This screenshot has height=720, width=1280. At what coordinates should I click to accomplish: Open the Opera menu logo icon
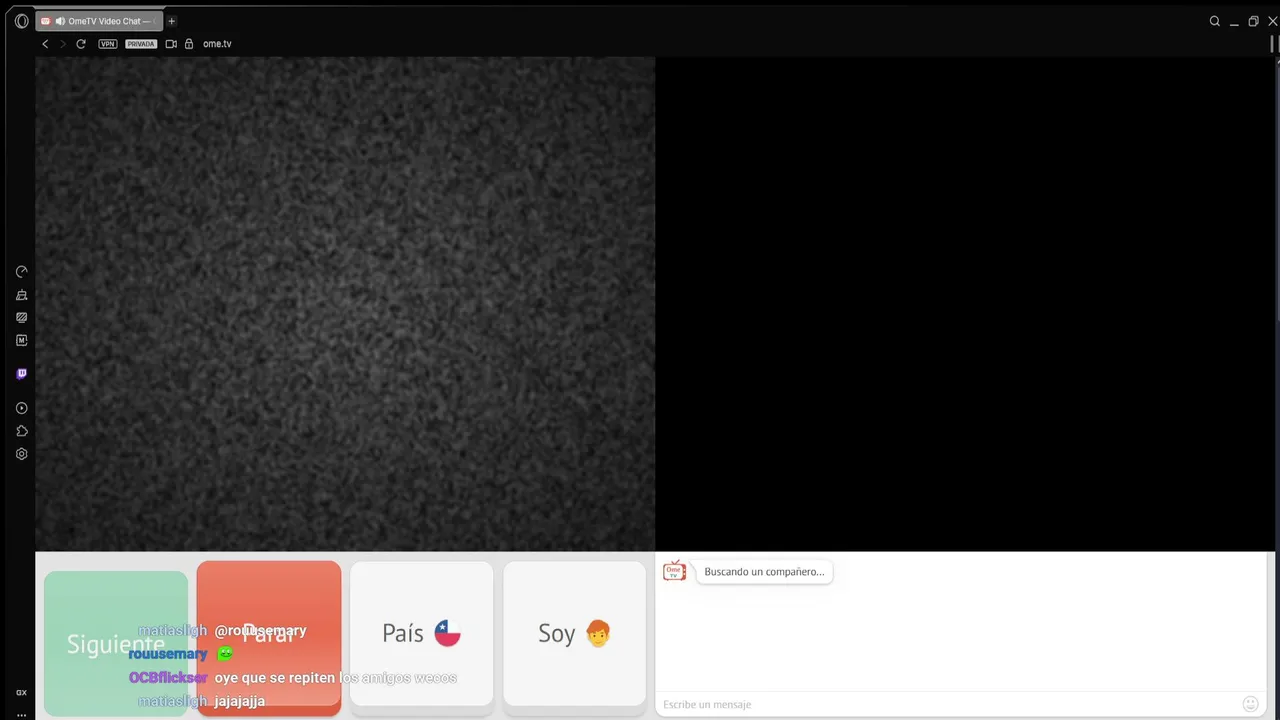[x=21, y=21]
